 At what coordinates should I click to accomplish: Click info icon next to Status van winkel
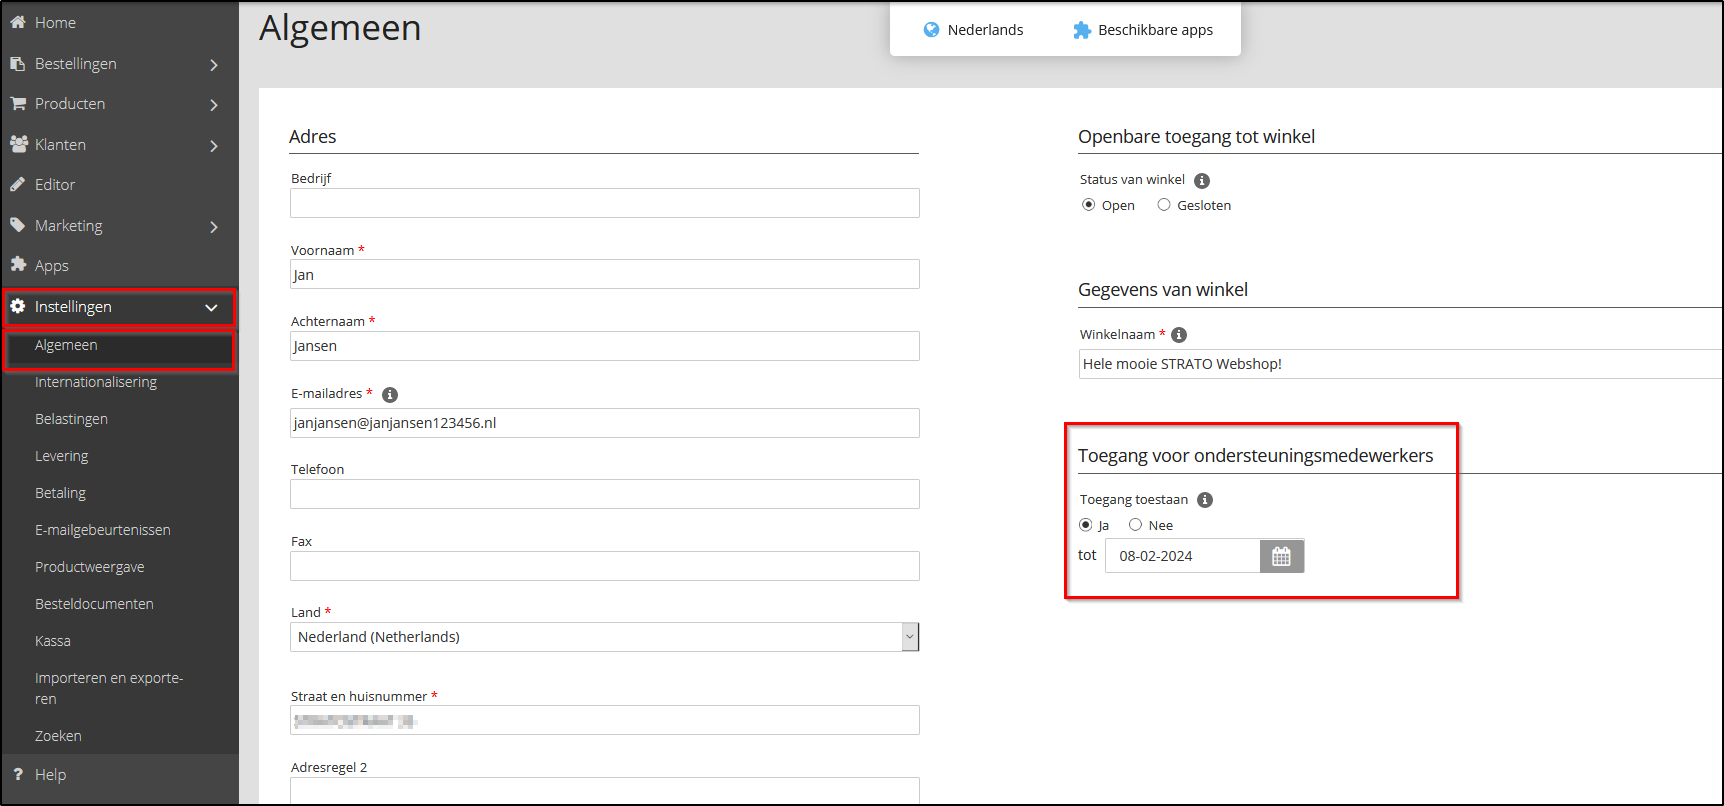point(1202,181)
